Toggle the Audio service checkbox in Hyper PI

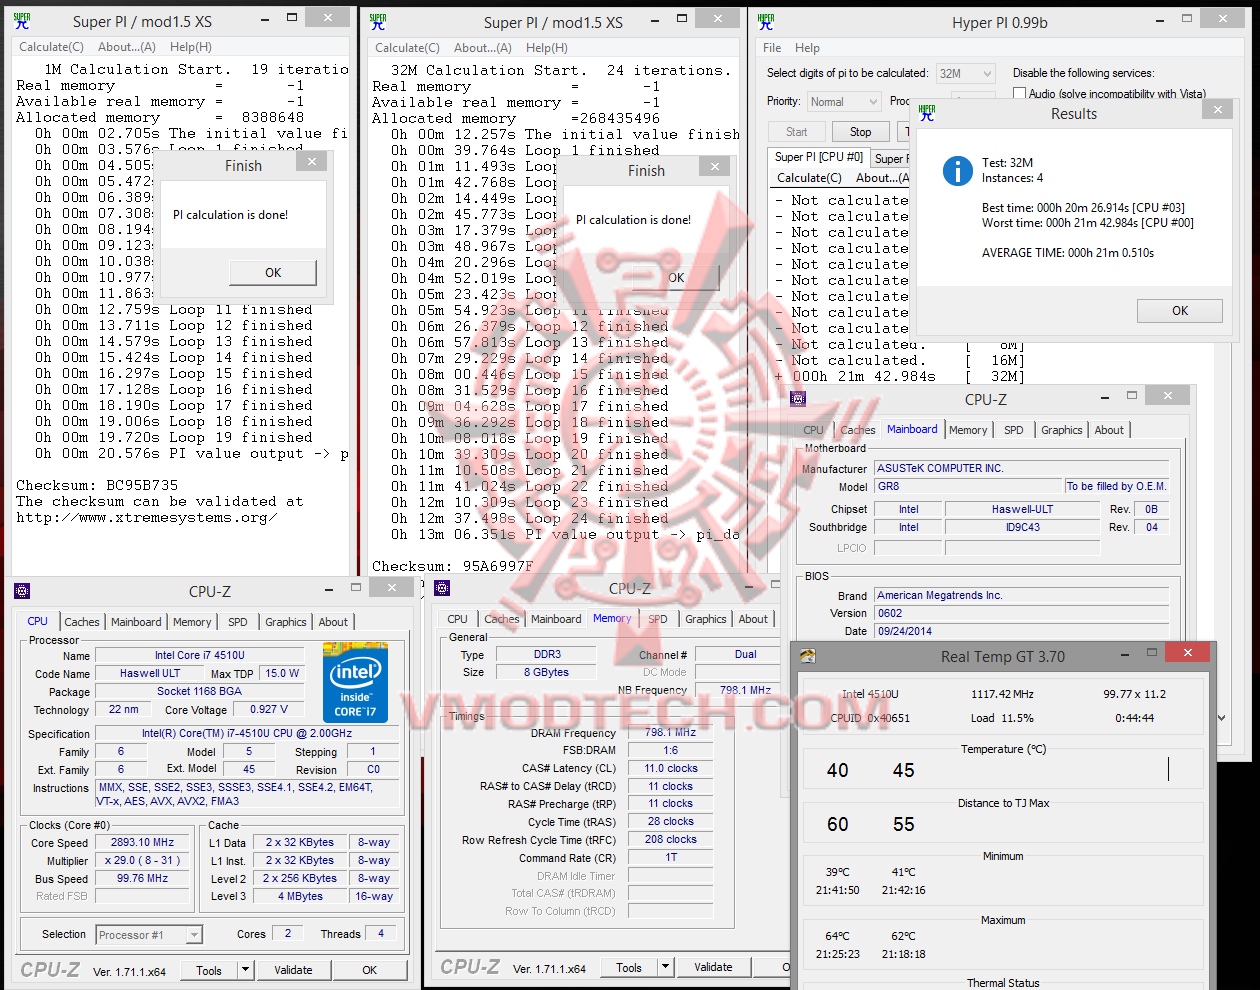[x=1020, y=93]
